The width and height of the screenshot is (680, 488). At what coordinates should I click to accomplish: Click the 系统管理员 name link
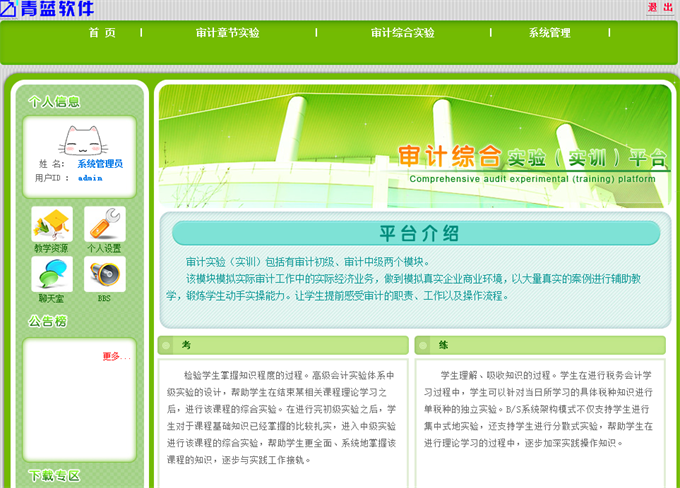coord(100,163)
